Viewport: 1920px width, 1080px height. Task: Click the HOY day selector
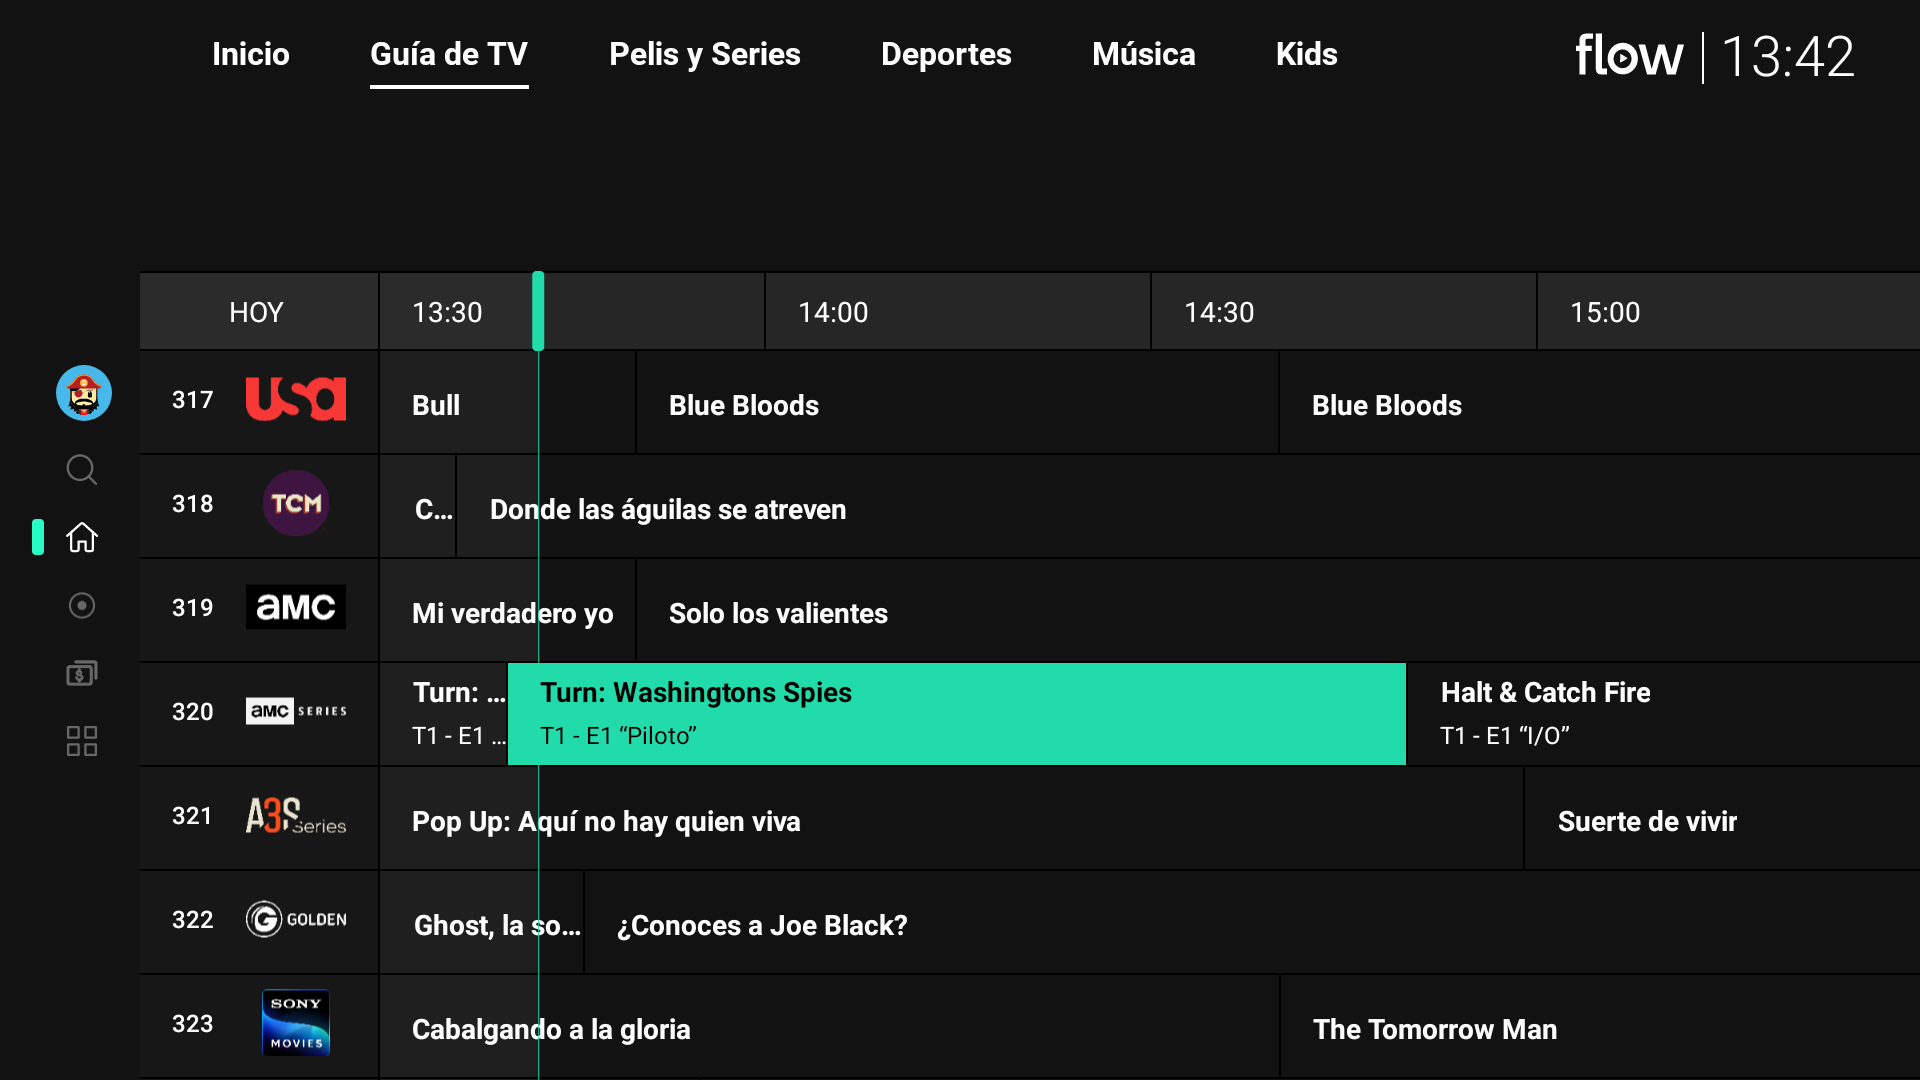[257, 312]
